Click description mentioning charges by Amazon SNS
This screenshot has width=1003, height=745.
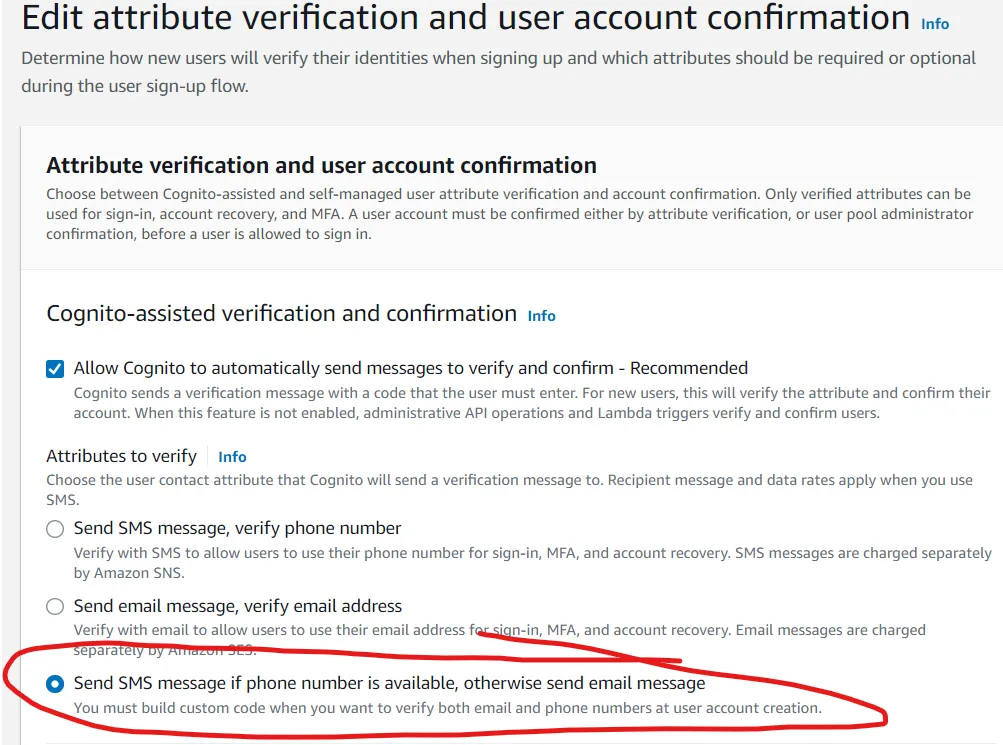tap(532, 563)
